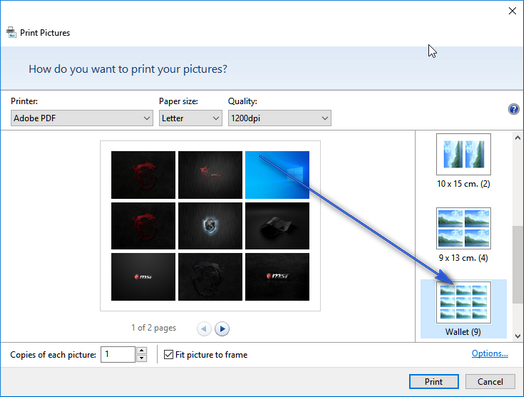The width and height of the screenshot is (524, 397).
Task: Open the Options... link
Action: [490, 353]
